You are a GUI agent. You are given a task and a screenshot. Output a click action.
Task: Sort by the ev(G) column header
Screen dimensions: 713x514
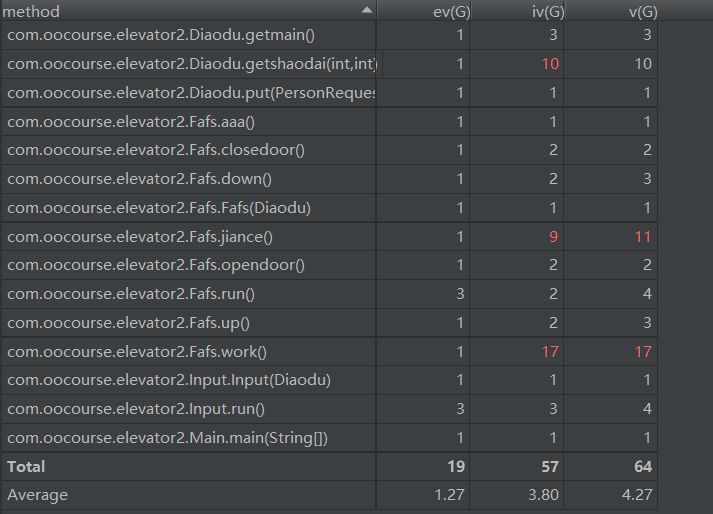[x=424, y=11]
